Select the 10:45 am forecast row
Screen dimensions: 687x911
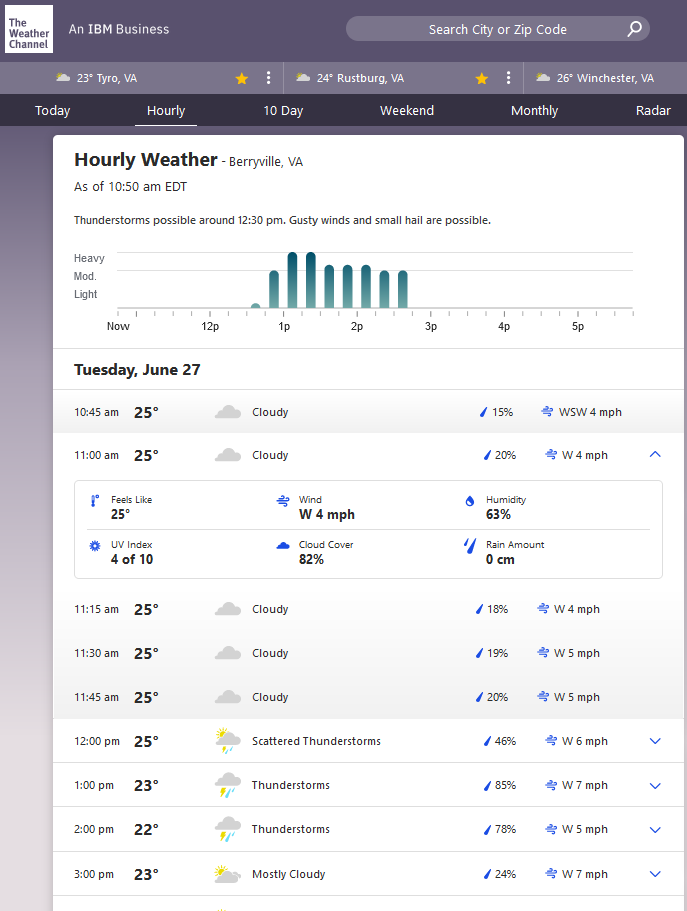click(368, 412)
